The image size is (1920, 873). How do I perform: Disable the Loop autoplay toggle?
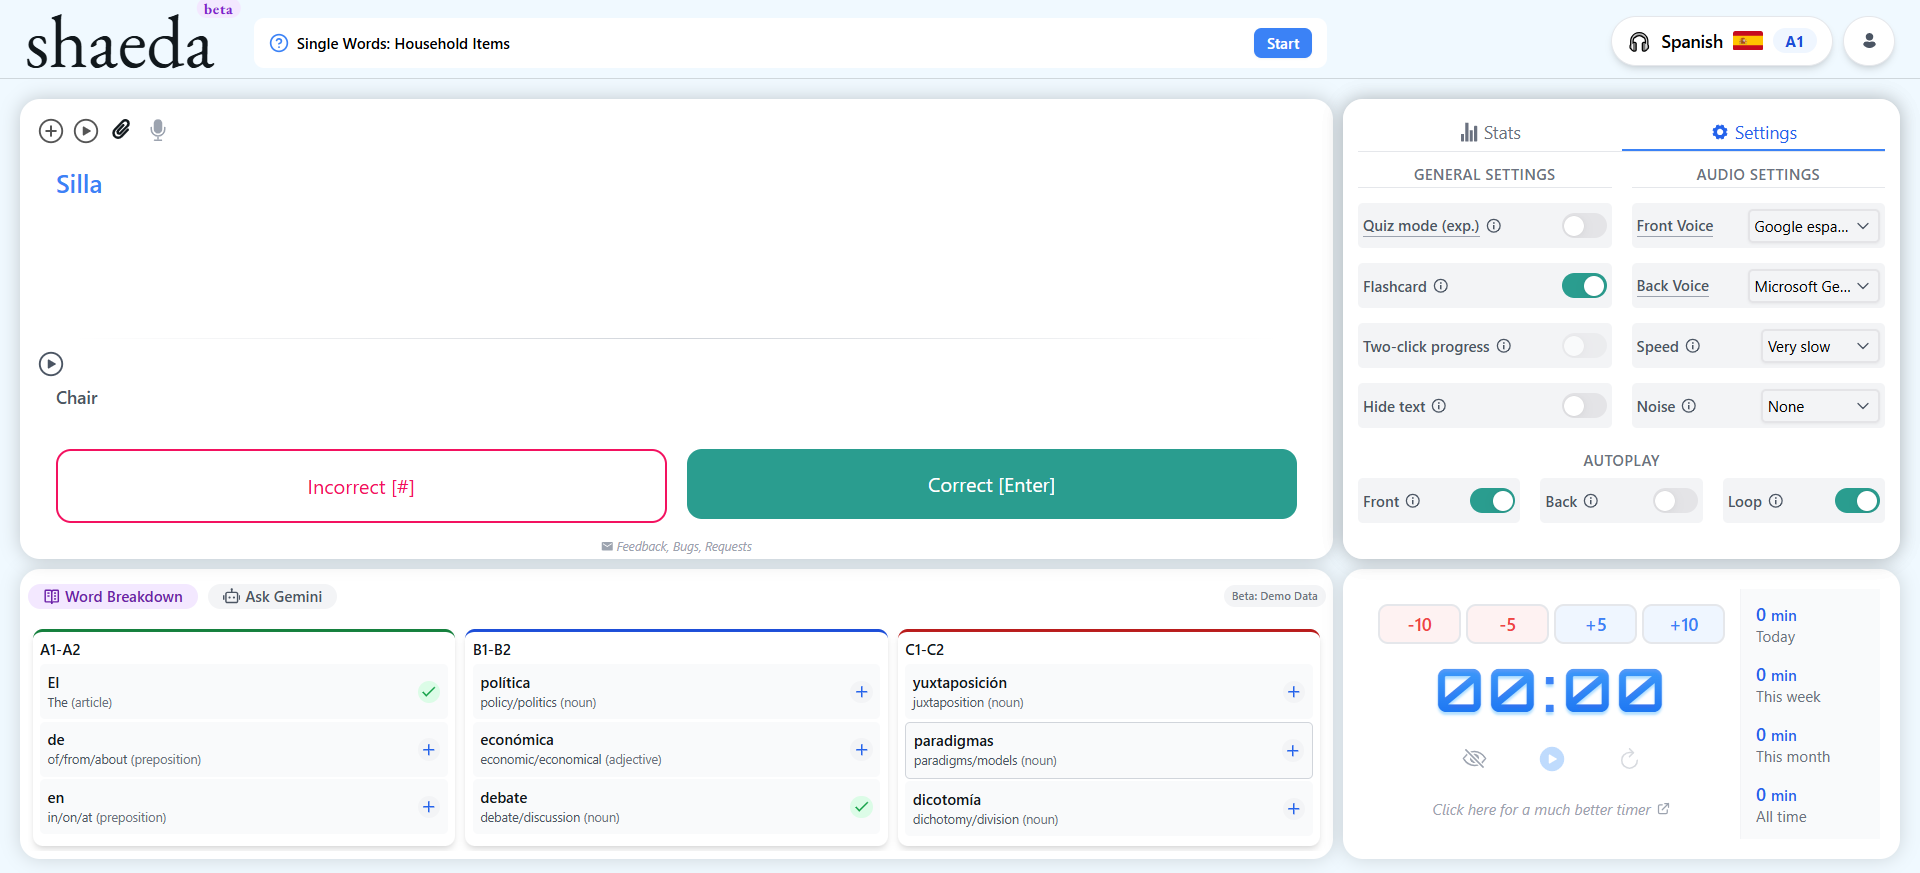(x=1857, y=501)
